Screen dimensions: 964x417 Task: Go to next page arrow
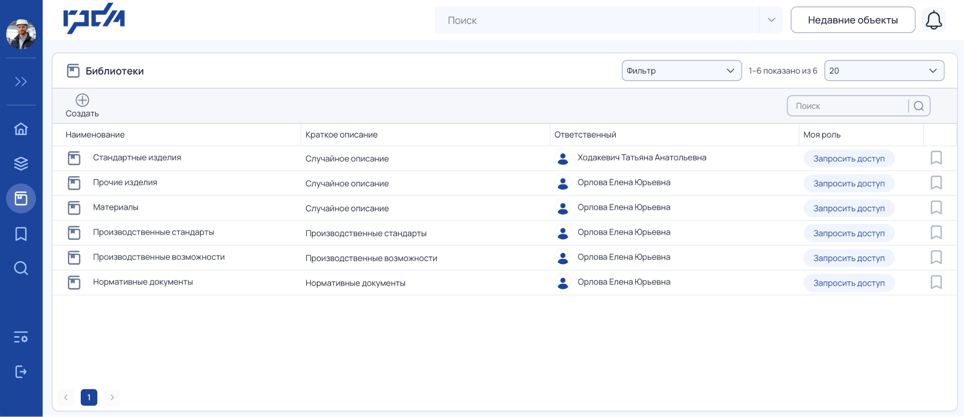112,398
